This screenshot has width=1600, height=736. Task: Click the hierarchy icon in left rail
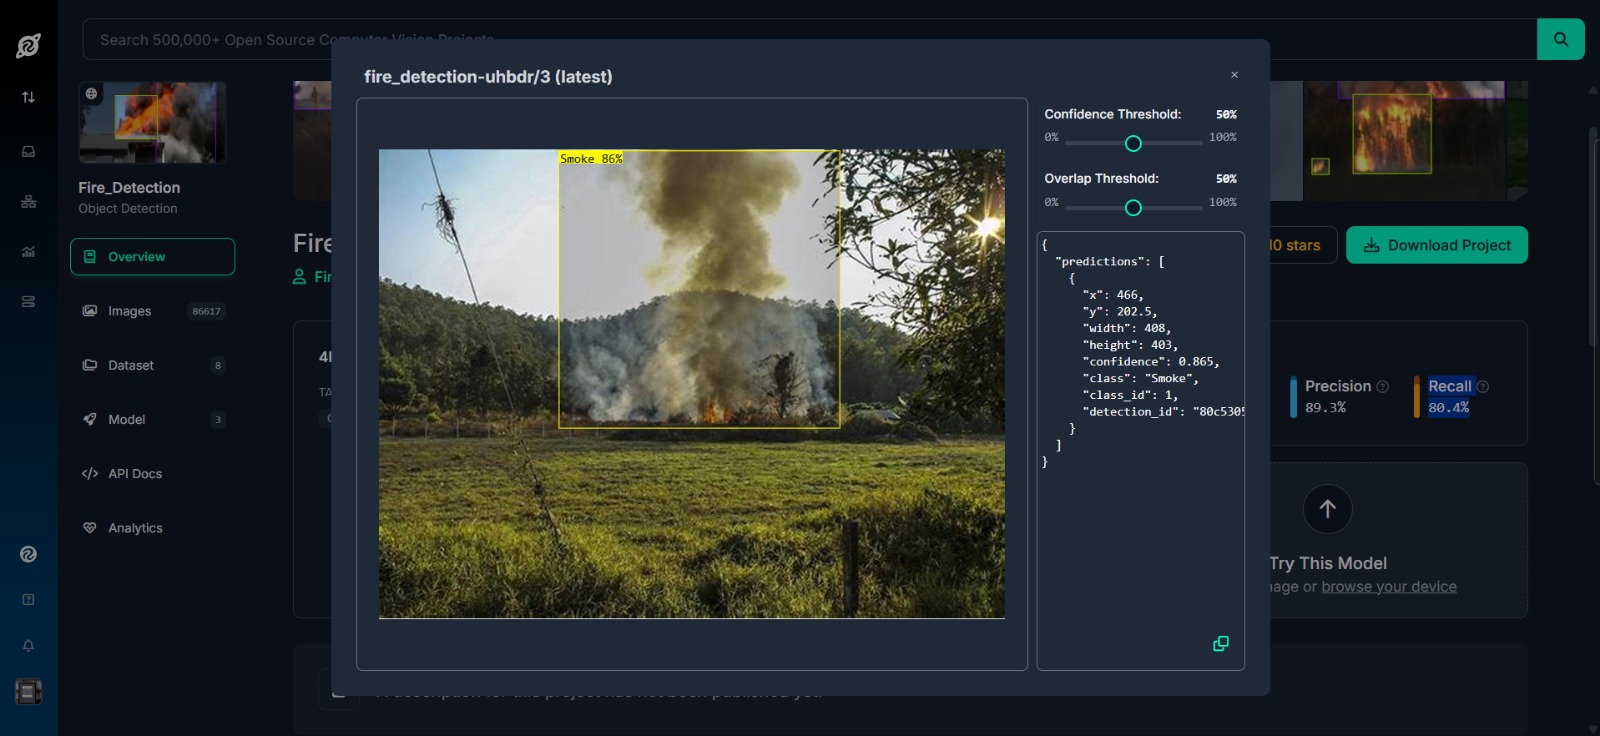tap(28, 202)
